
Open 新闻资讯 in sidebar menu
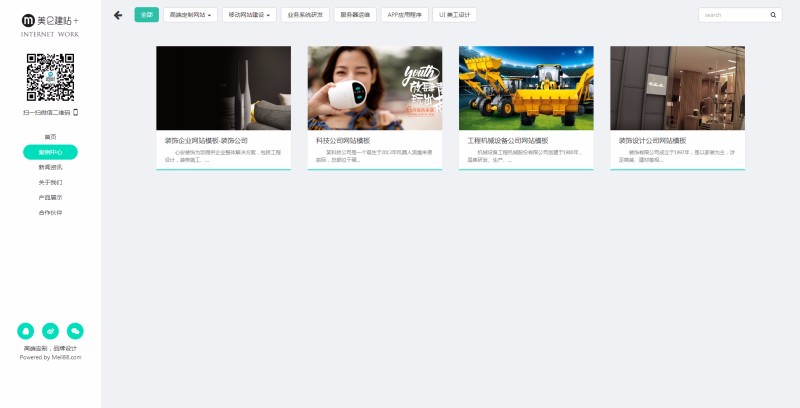tap(51, 167)
